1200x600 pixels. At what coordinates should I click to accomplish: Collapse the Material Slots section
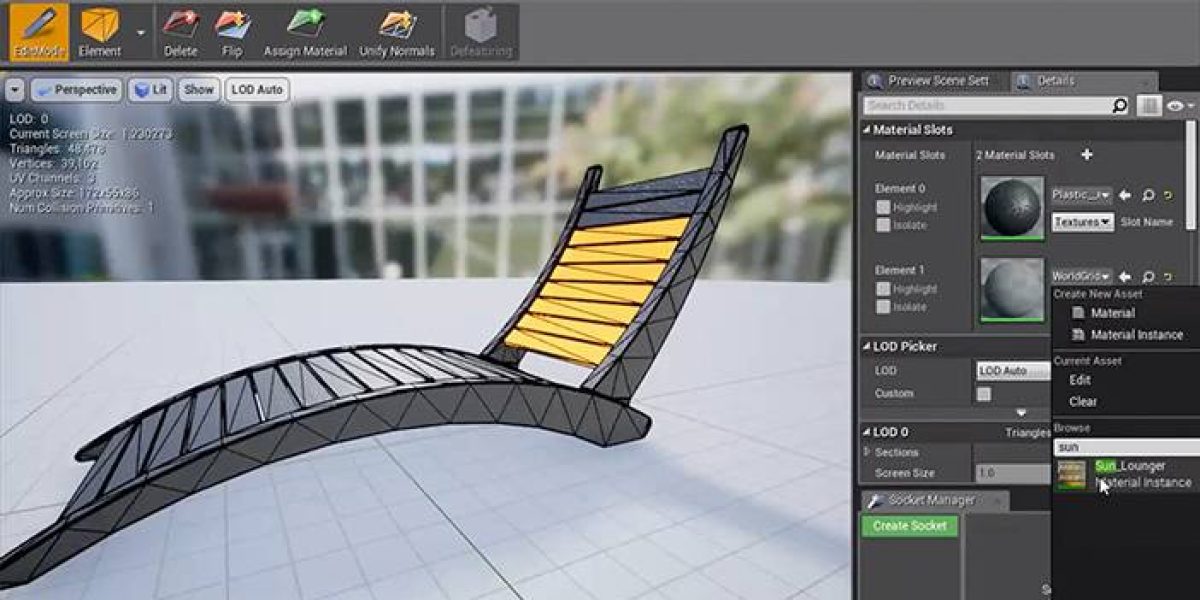(866, 130)
